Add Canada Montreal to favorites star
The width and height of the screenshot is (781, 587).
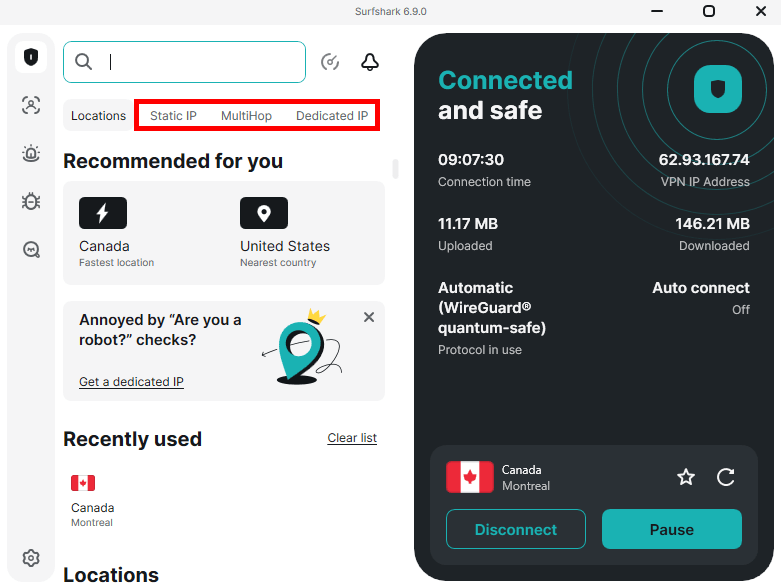click(x=686, y=477)
